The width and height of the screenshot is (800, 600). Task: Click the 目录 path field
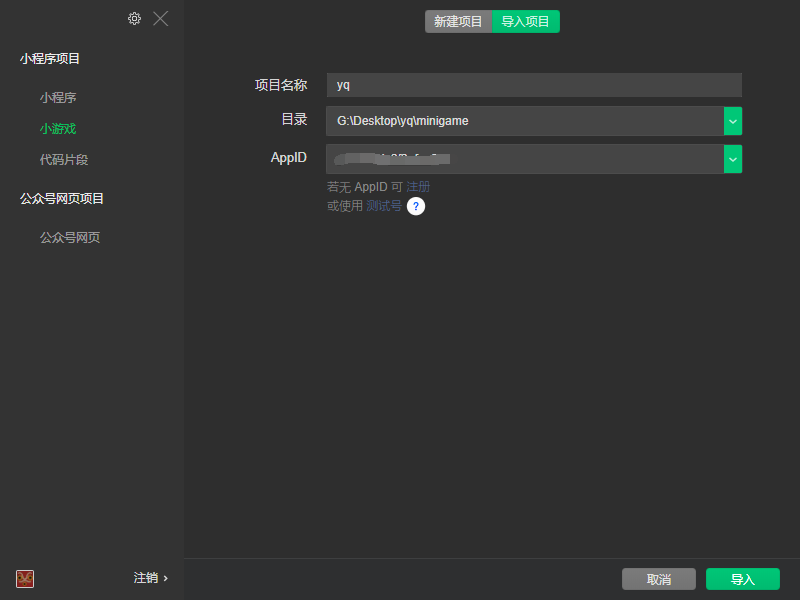[525, 121]
